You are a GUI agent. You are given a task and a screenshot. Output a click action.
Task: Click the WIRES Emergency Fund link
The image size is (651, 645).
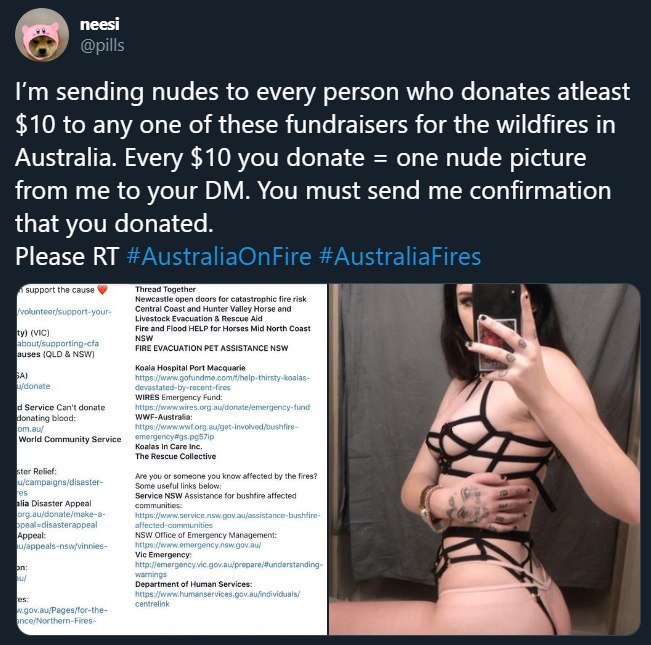(x=222, y=407)
